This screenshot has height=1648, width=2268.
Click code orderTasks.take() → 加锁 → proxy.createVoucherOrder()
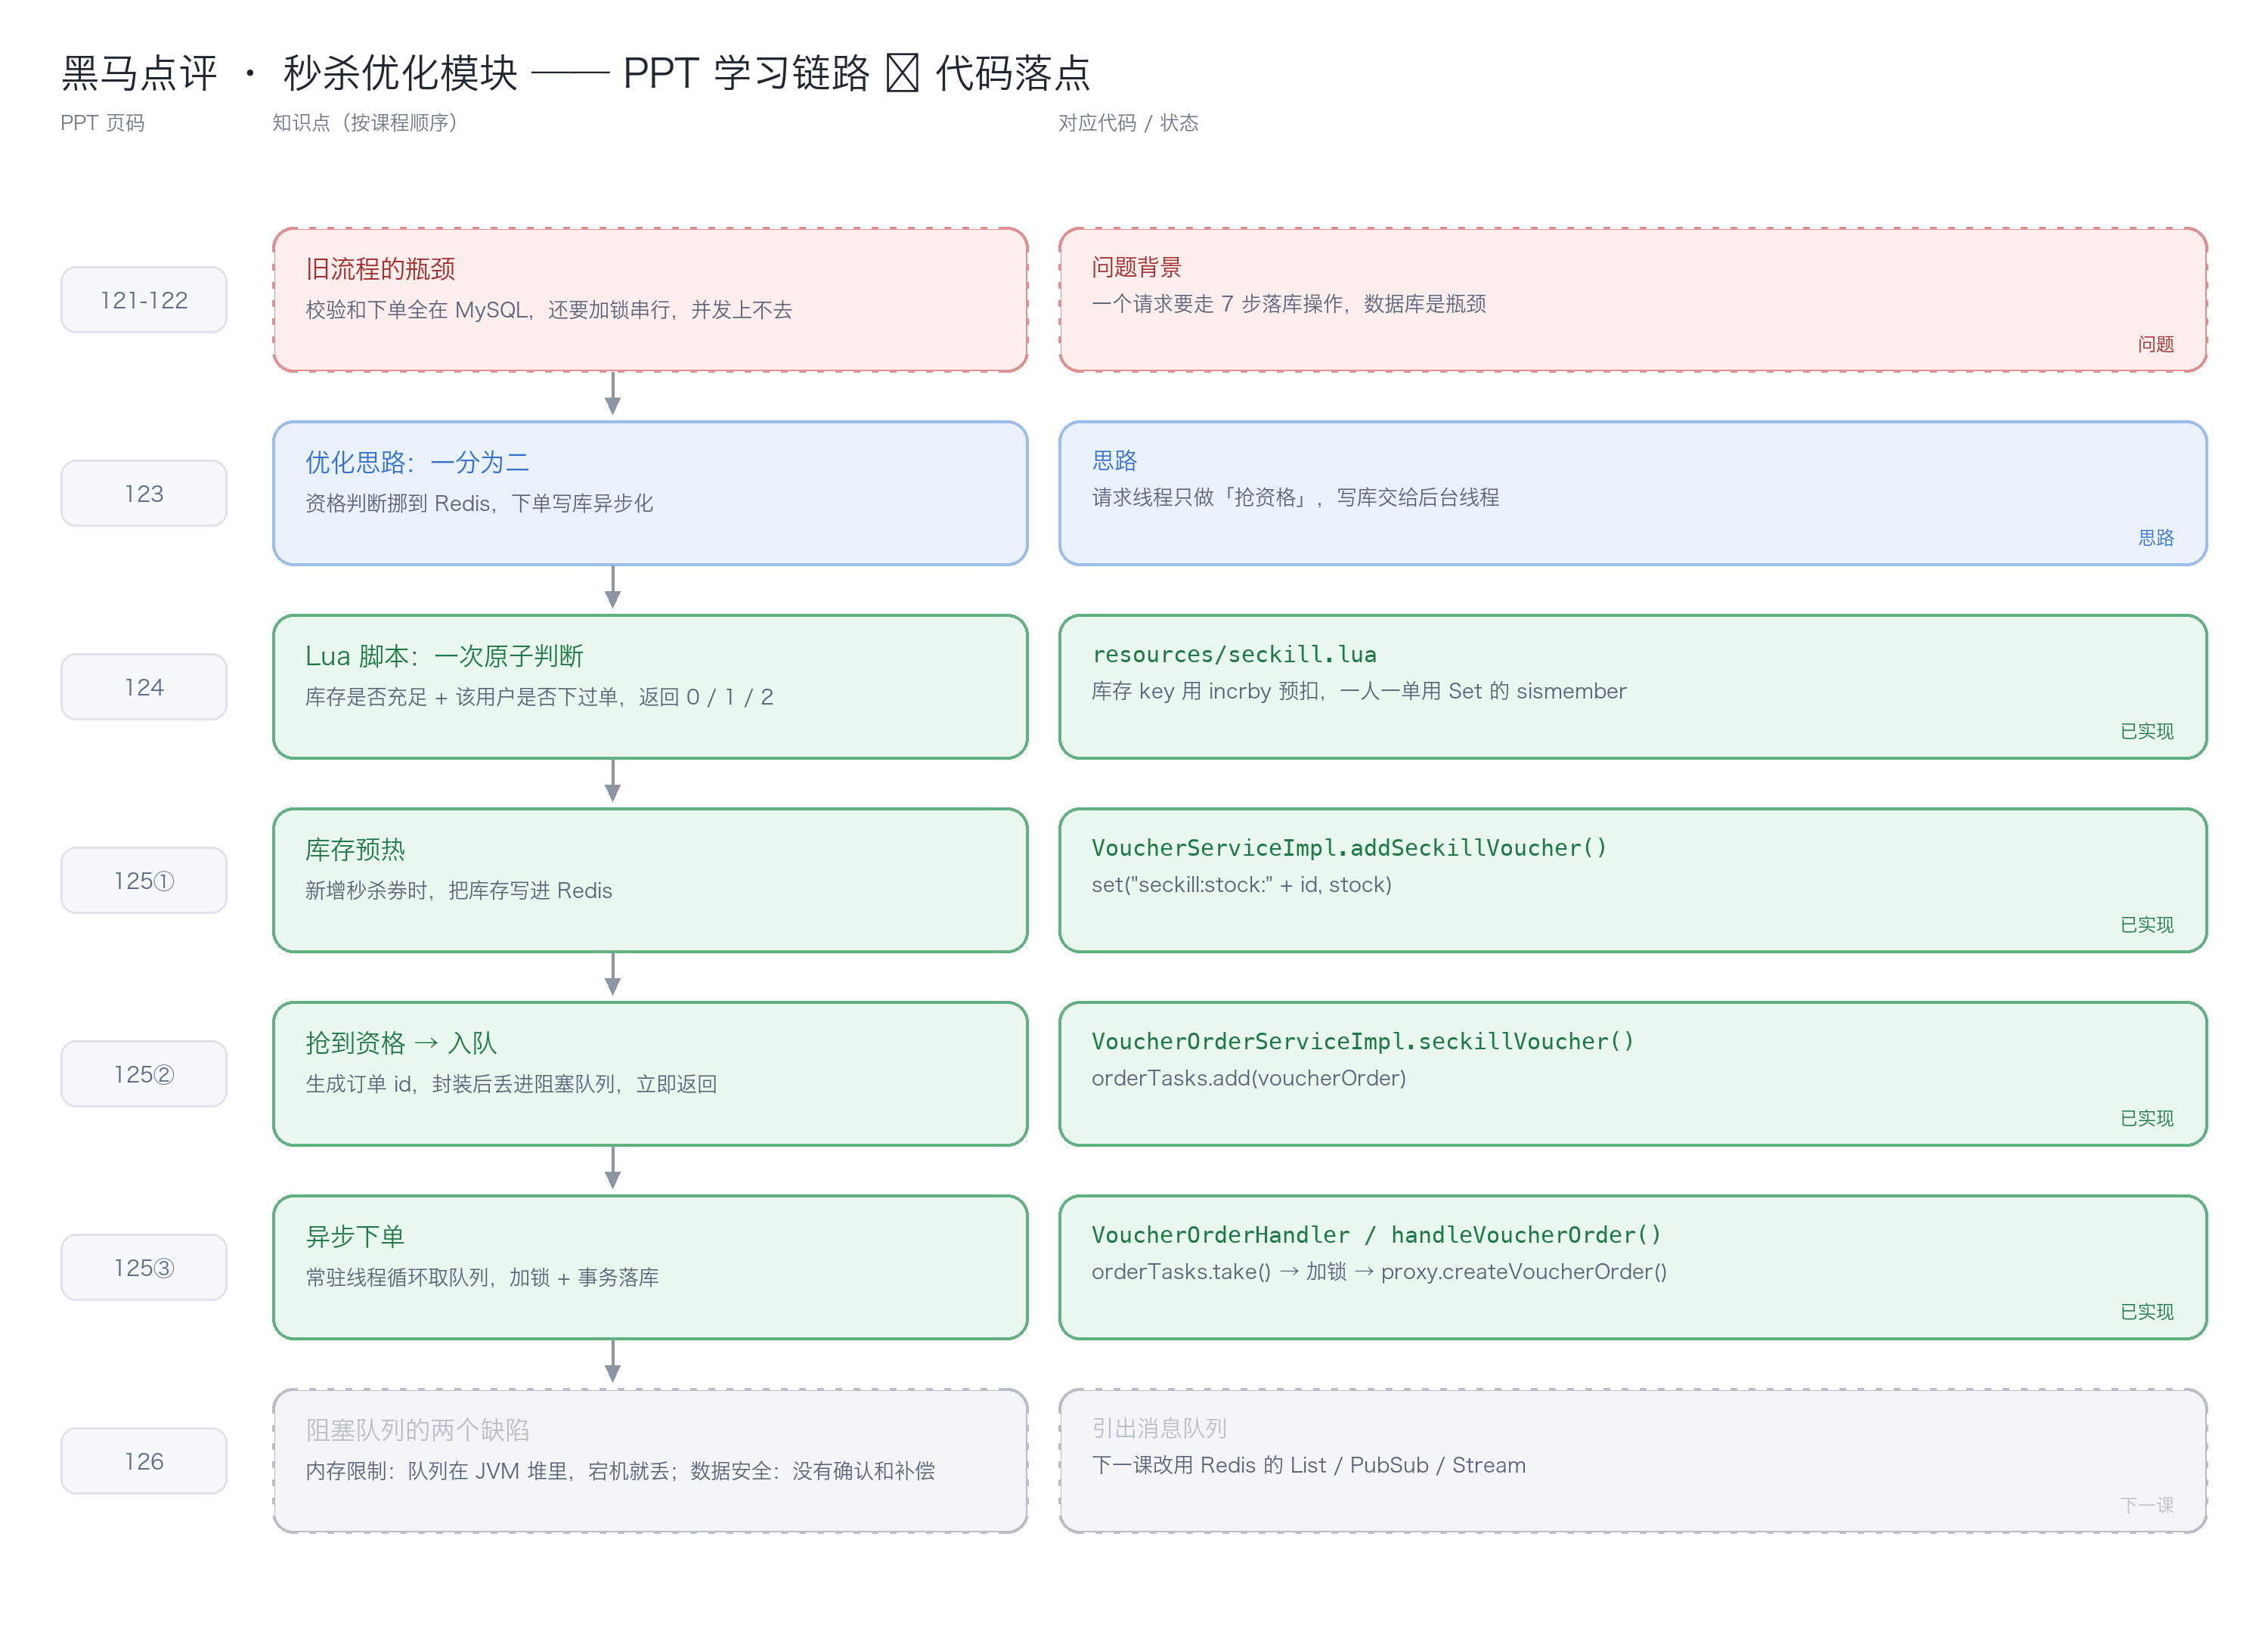[1379, 1271]
